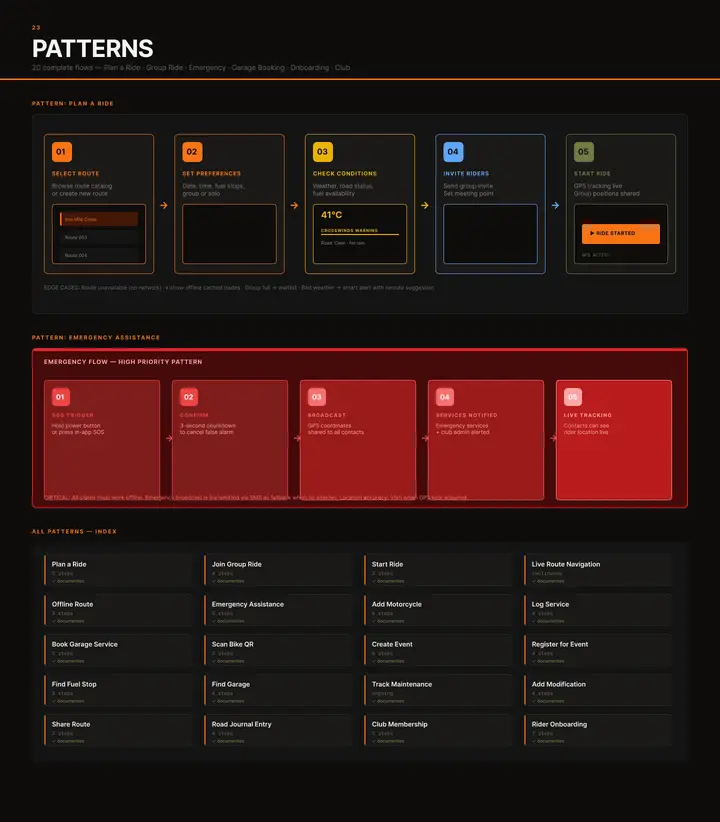
Task: Click the Live Tracking heading in the emergency flow
Action: tap(587, 415)
